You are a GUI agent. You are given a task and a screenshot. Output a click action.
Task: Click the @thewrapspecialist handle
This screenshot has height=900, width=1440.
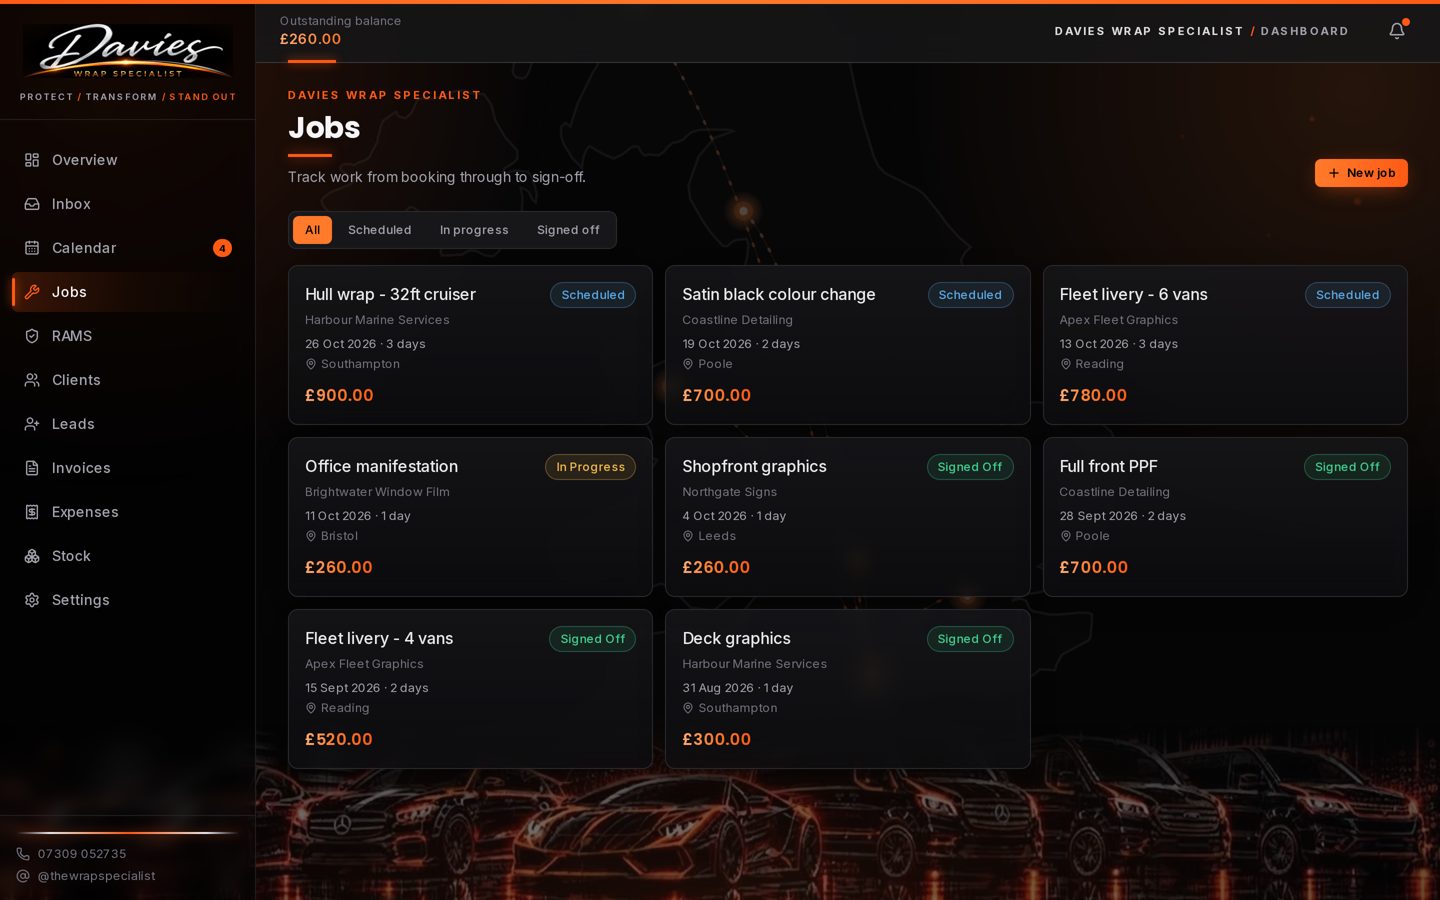click(x=97, y=876)
